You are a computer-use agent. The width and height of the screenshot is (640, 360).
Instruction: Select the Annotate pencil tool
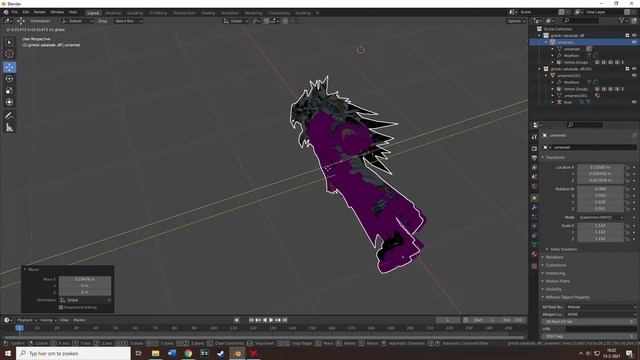pyautogui.click(x=9, y=116)
